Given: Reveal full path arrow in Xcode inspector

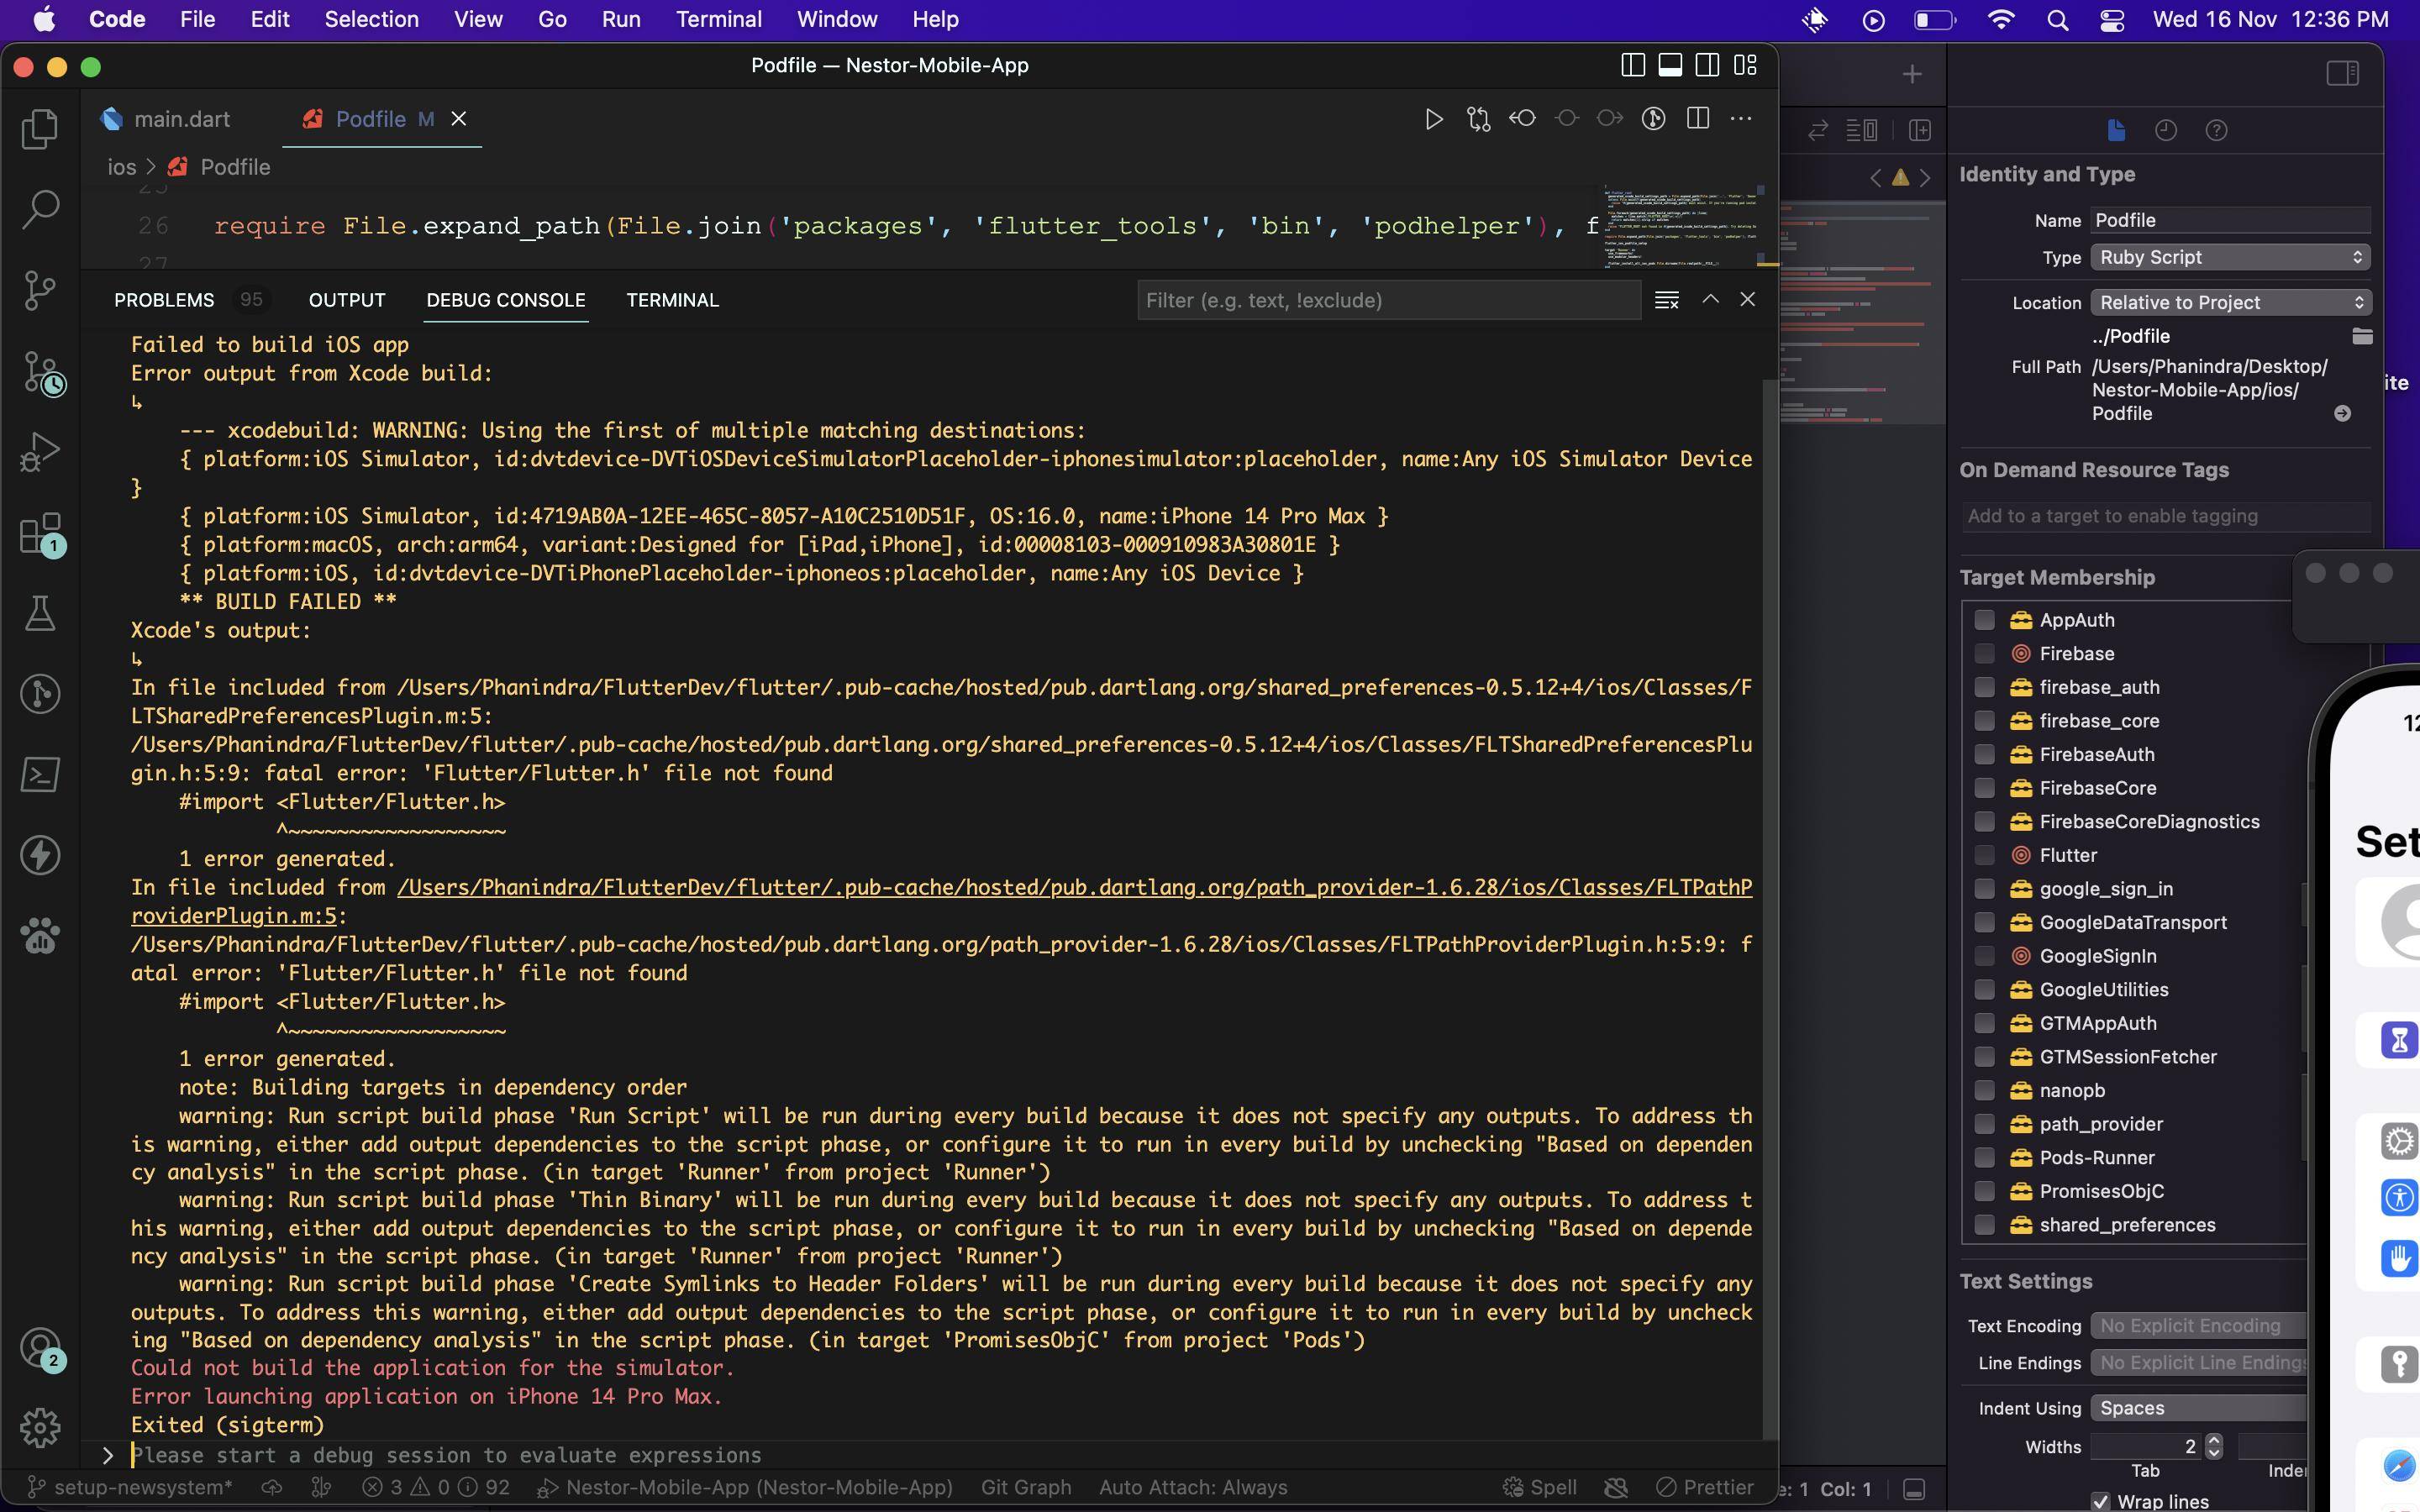Looking at the screenshot, I should [2342, 414].
